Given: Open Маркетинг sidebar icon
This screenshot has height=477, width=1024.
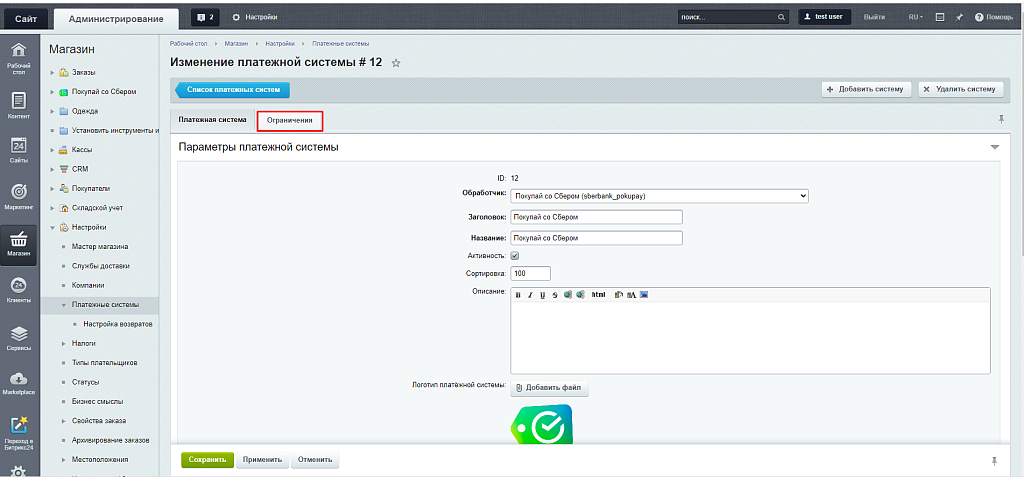Looking at the screenshot, I should 18,194.
